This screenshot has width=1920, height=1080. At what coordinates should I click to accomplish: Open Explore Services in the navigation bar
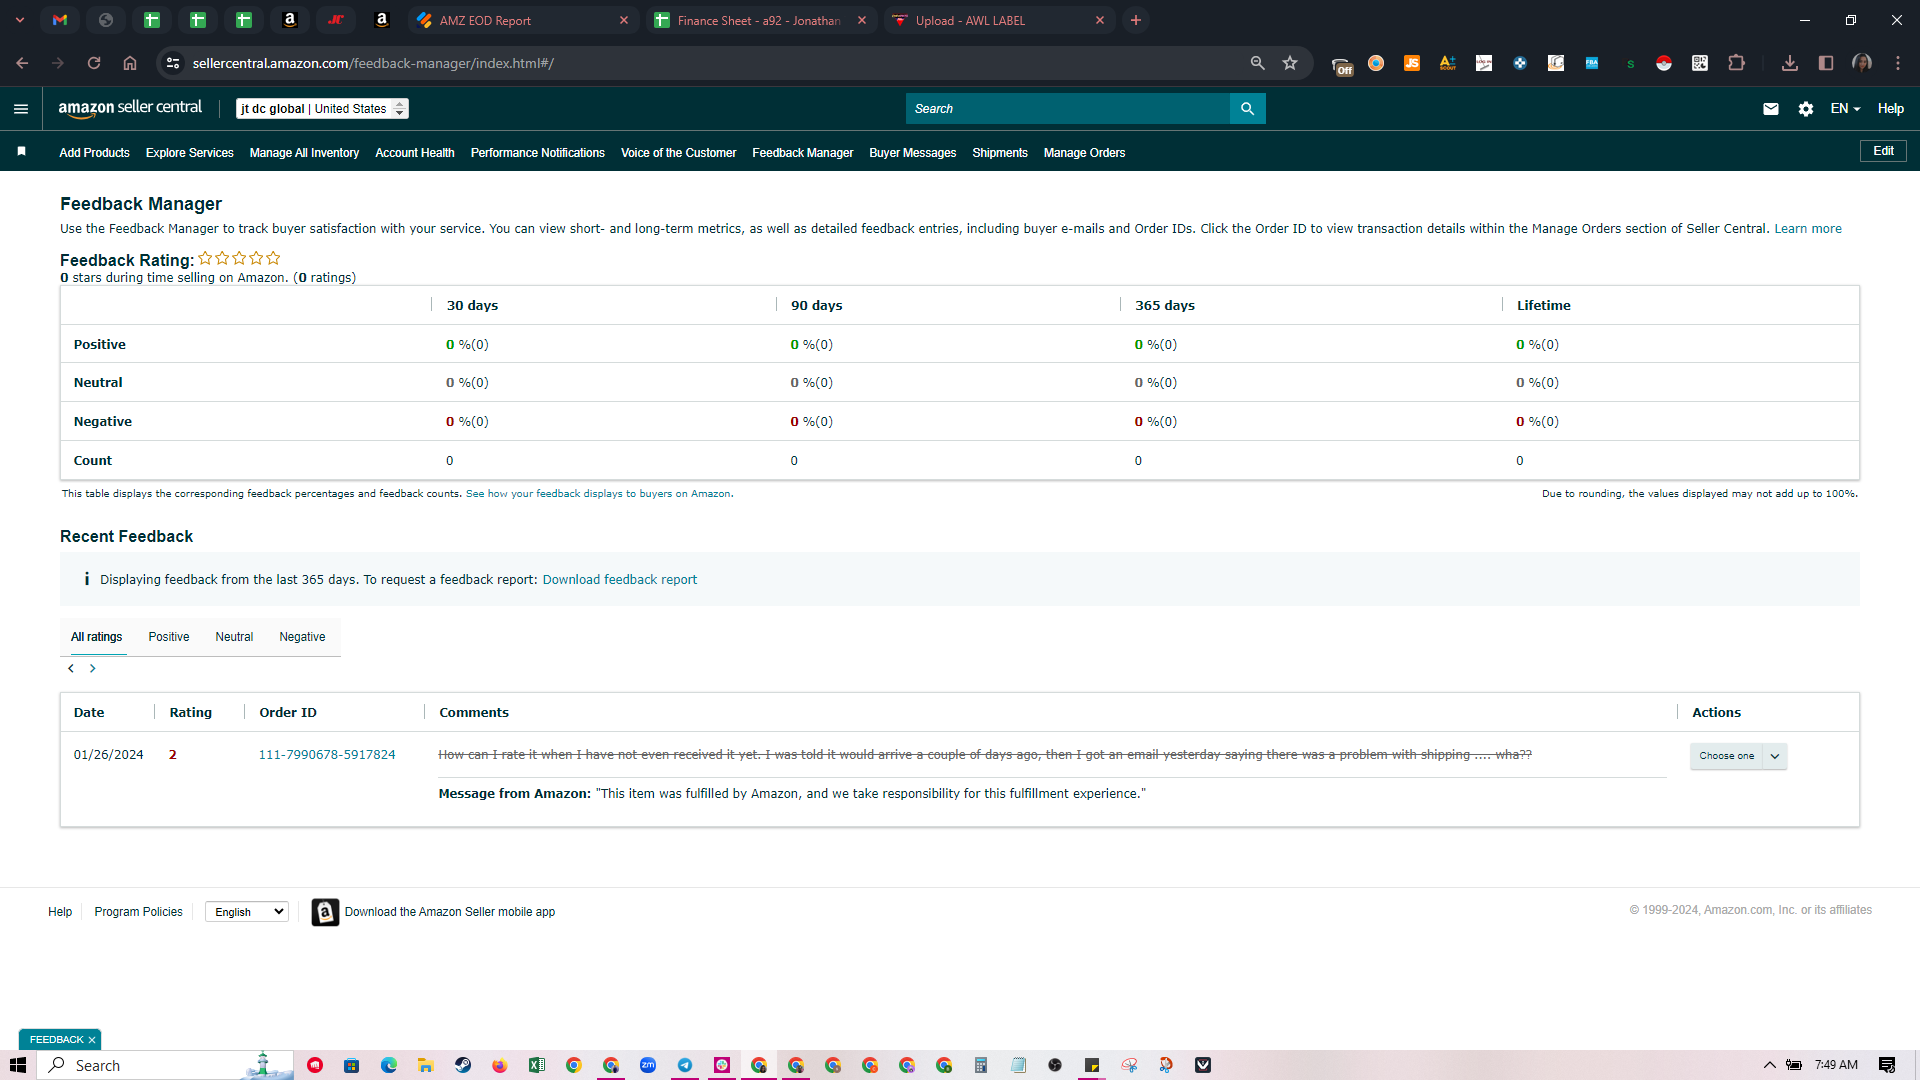[190, 153]
